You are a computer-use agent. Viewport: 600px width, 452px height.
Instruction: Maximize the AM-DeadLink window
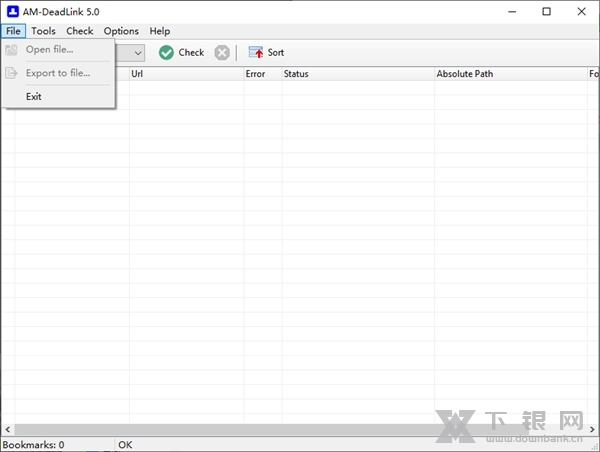pos(546,11)
